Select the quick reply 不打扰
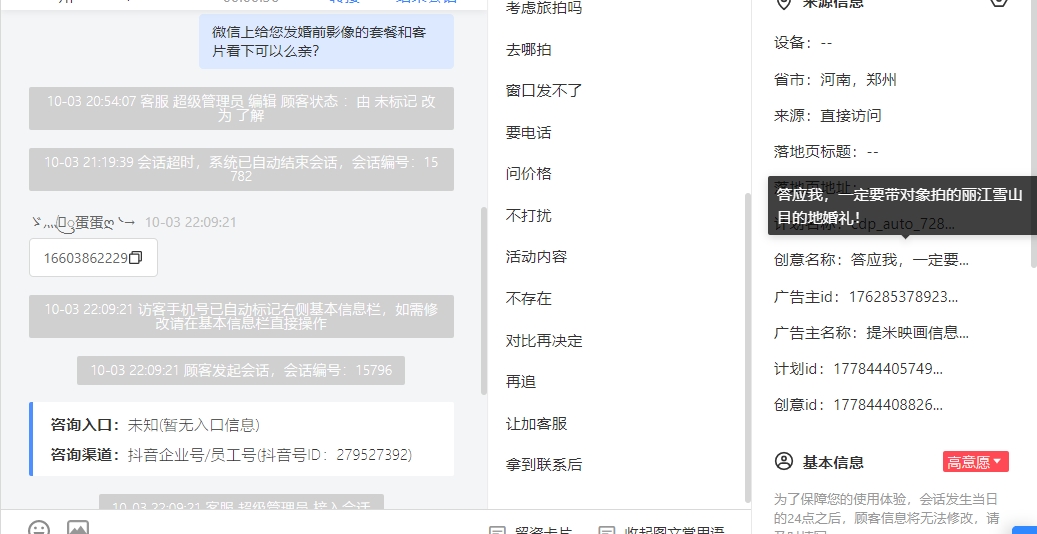Viewport: 1037px width, 534px height. point(528,216)
